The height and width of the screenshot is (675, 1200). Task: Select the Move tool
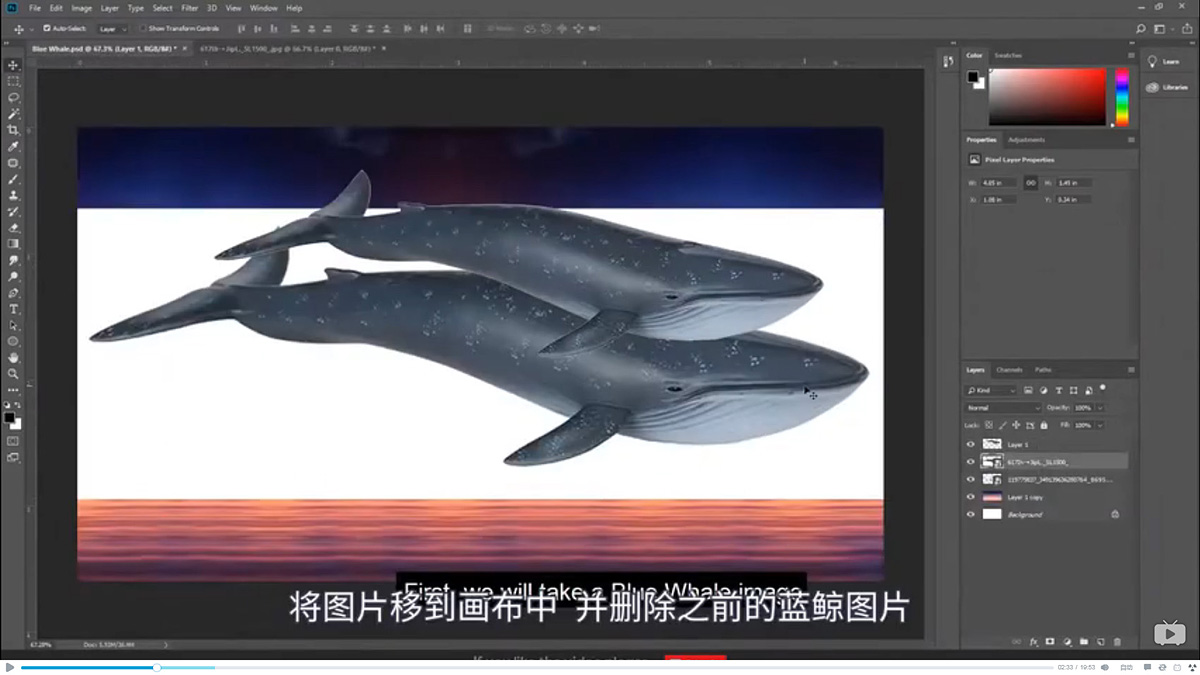(x=13, y=64)
